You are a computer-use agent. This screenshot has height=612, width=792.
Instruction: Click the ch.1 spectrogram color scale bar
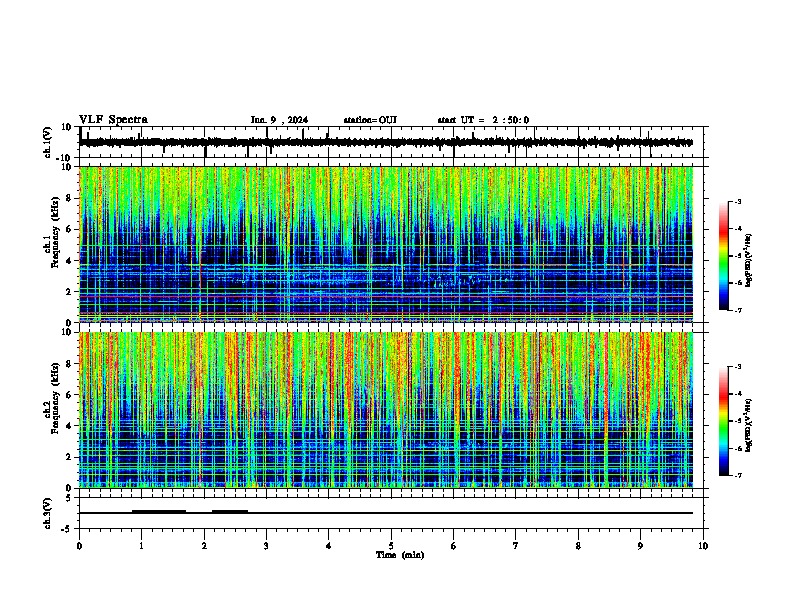pos(724,256)
